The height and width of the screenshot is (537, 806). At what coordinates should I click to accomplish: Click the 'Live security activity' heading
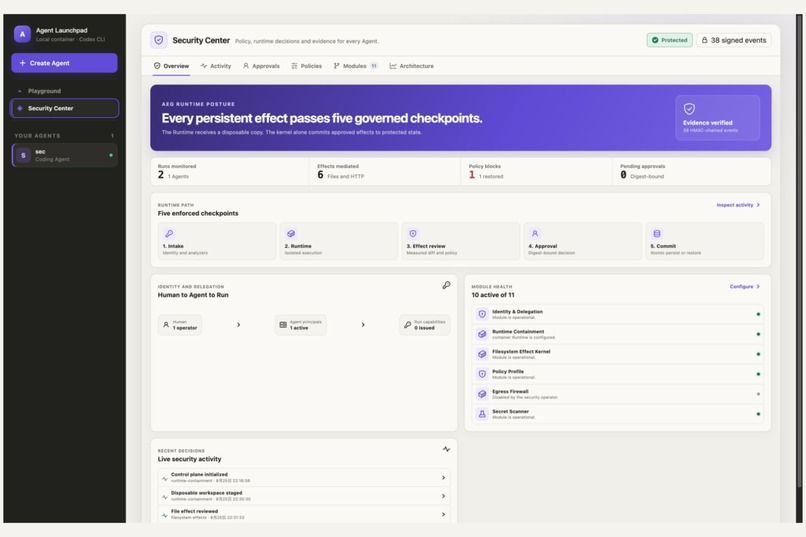(x=189, y=459)
